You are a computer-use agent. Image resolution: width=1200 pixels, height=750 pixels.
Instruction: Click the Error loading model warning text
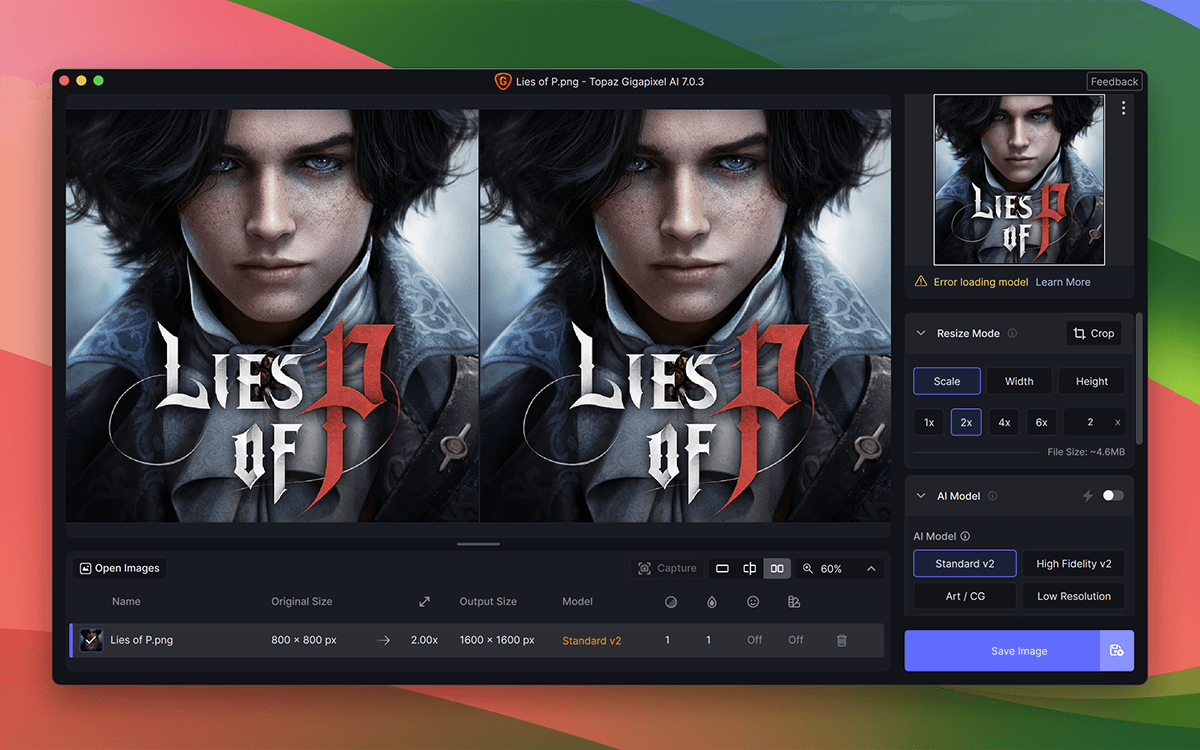click(981, 282)
